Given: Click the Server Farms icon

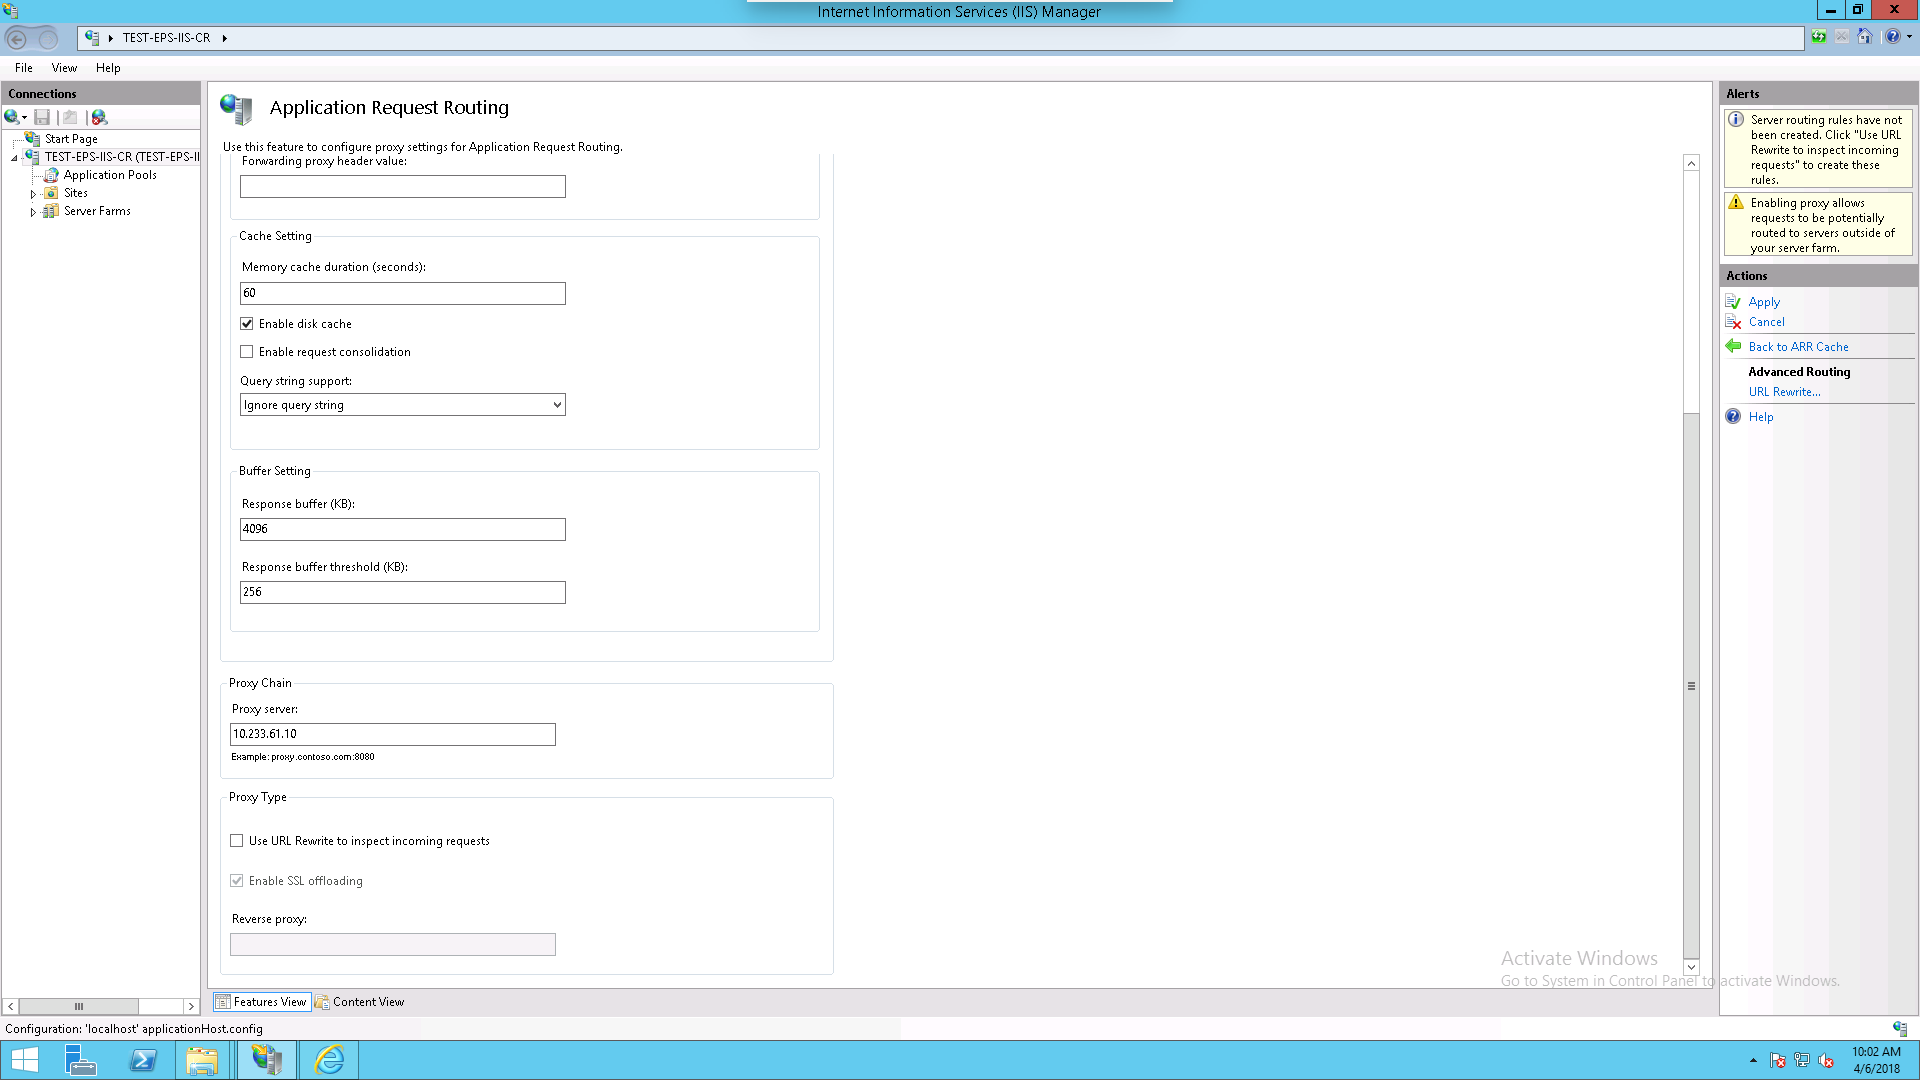Looking at the screenshot, I should coord(51,211).
